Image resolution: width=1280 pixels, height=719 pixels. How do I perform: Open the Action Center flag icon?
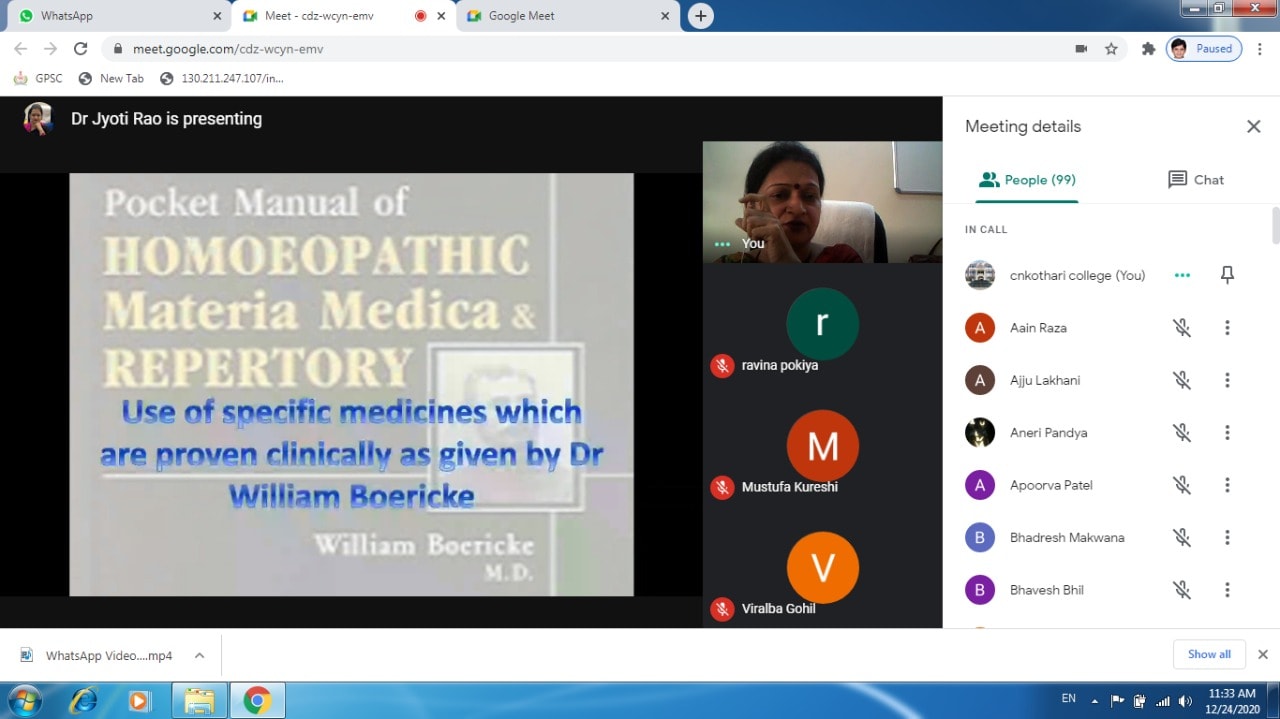[1117, 701]
